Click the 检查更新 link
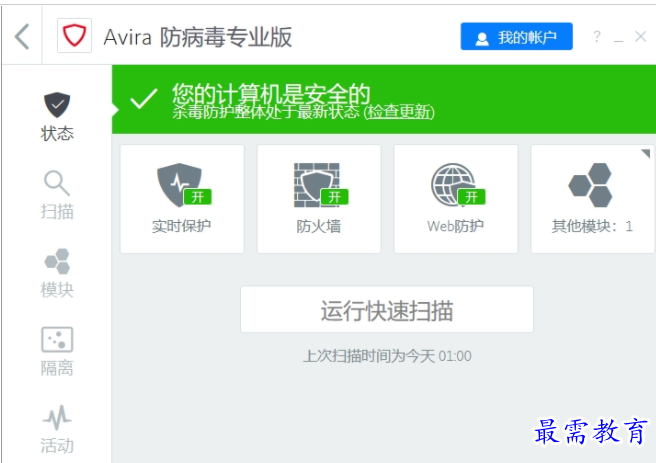This screenshot has height=463, width=656. click(x=399, y=112)
